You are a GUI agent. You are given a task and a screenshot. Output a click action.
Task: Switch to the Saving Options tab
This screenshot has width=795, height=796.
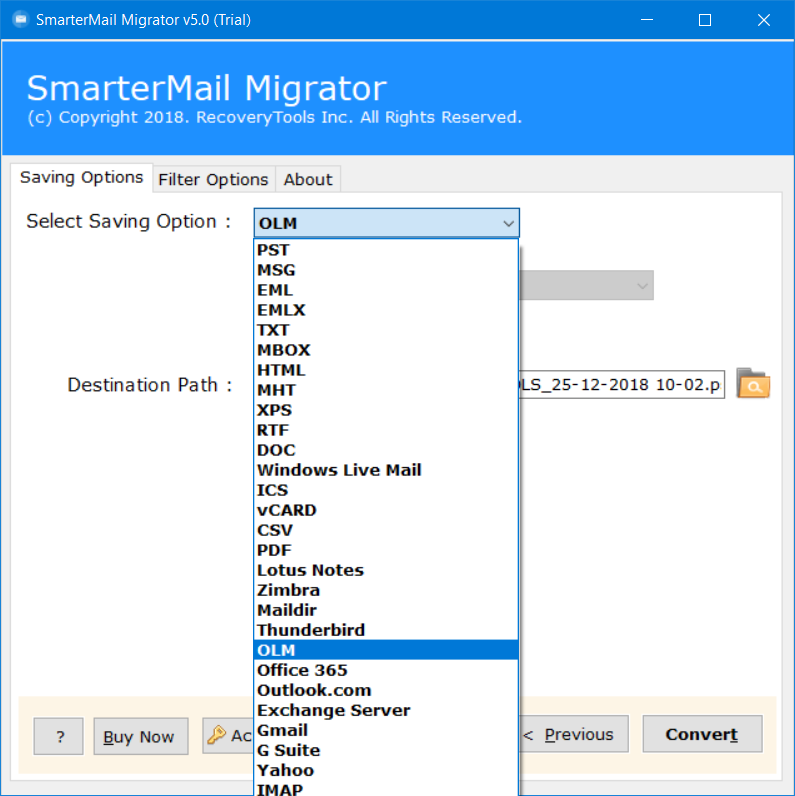(x=81, y=178)
